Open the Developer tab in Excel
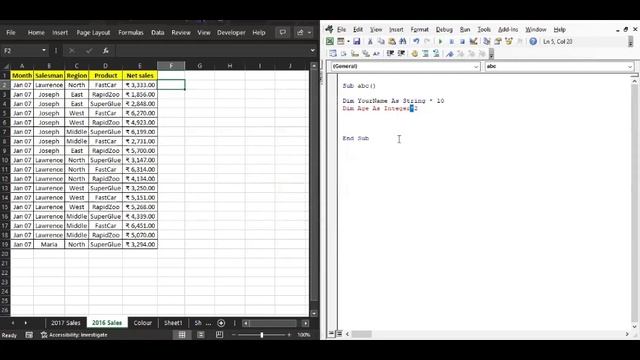640x360 pixels. (231, 33)
